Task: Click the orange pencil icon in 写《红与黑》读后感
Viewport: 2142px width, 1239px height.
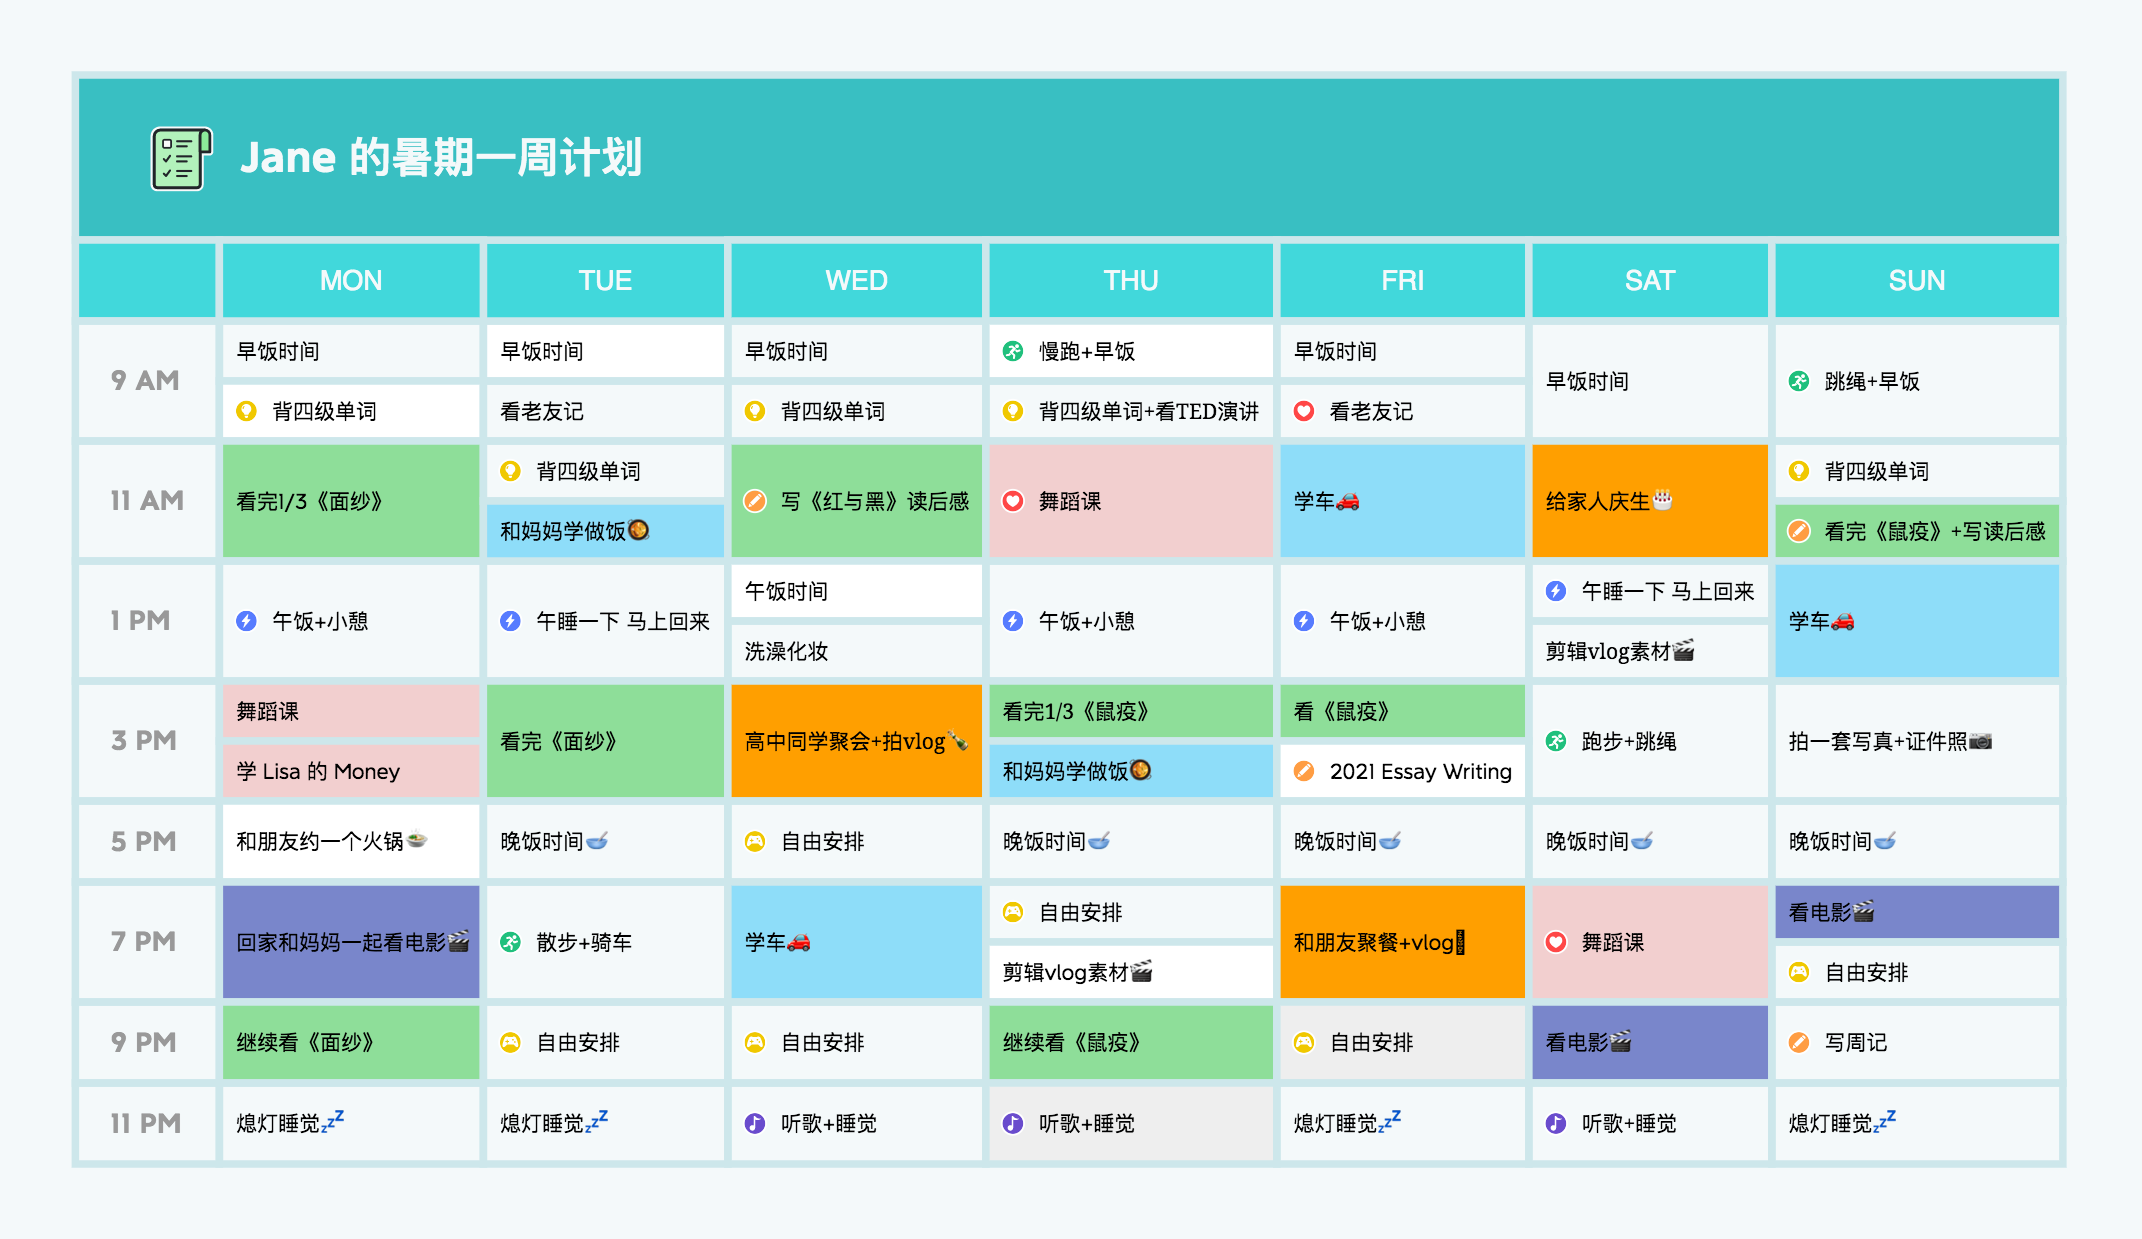Action: tap(755, 501)
